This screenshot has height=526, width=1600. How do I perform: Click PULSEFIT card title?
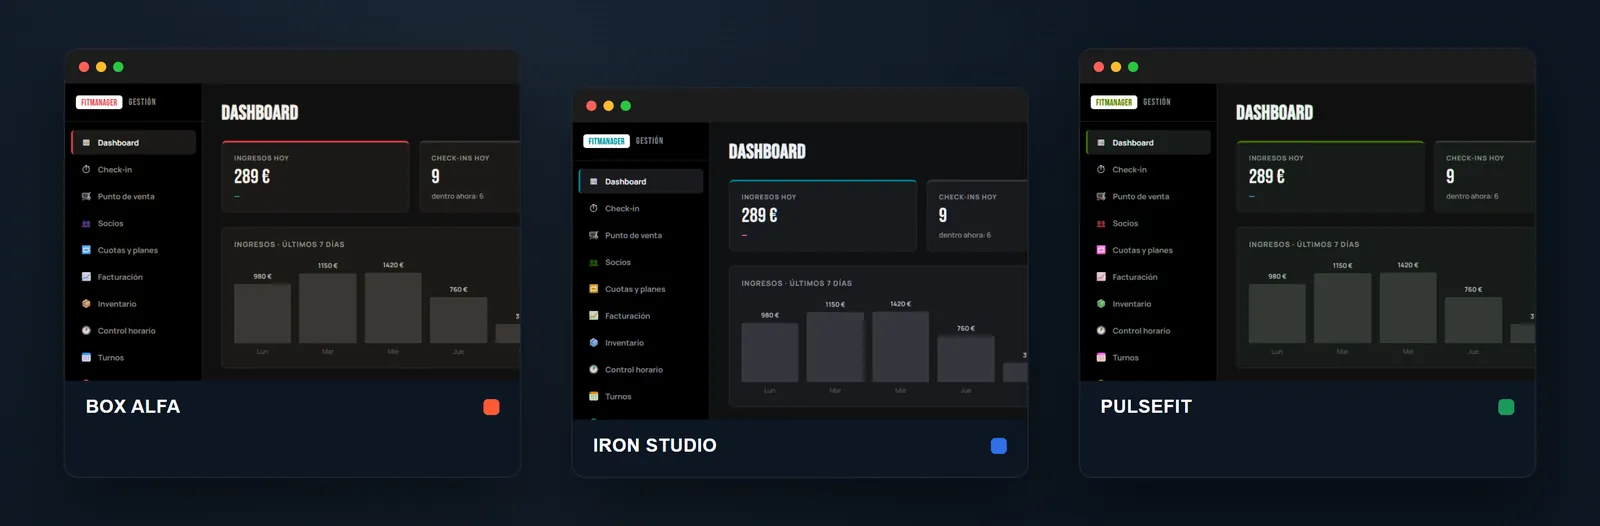(1146, 407)
